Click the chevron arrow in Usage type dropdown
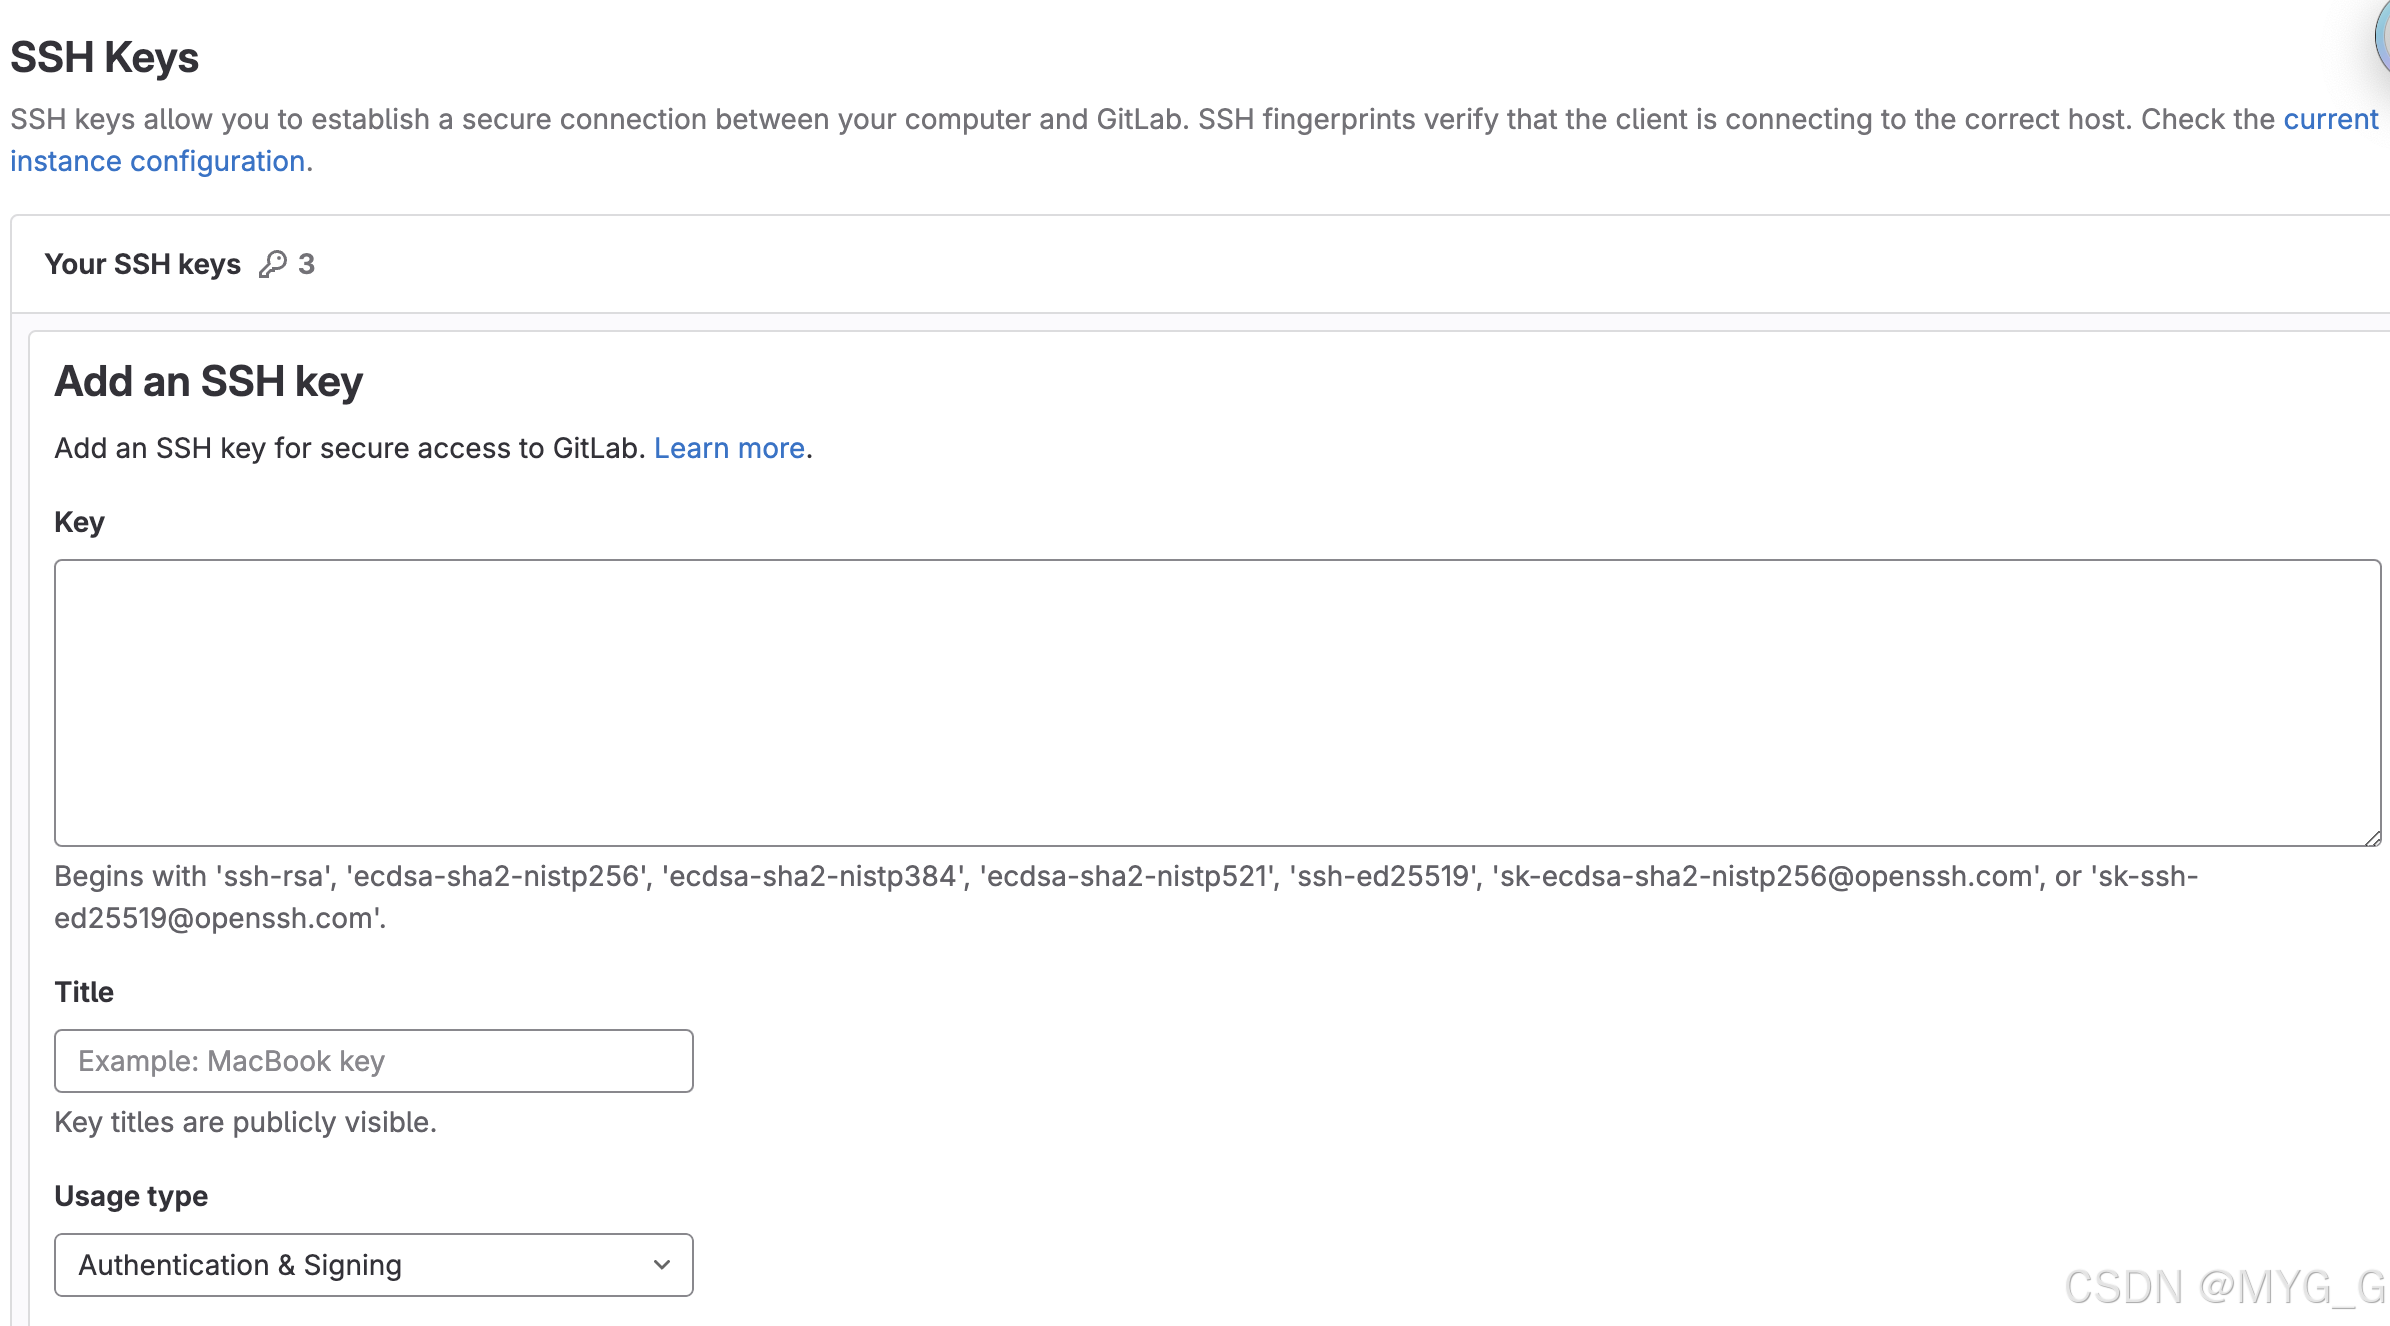This screenshot has width=2390, height=1326. click(x=661, y=1265)
